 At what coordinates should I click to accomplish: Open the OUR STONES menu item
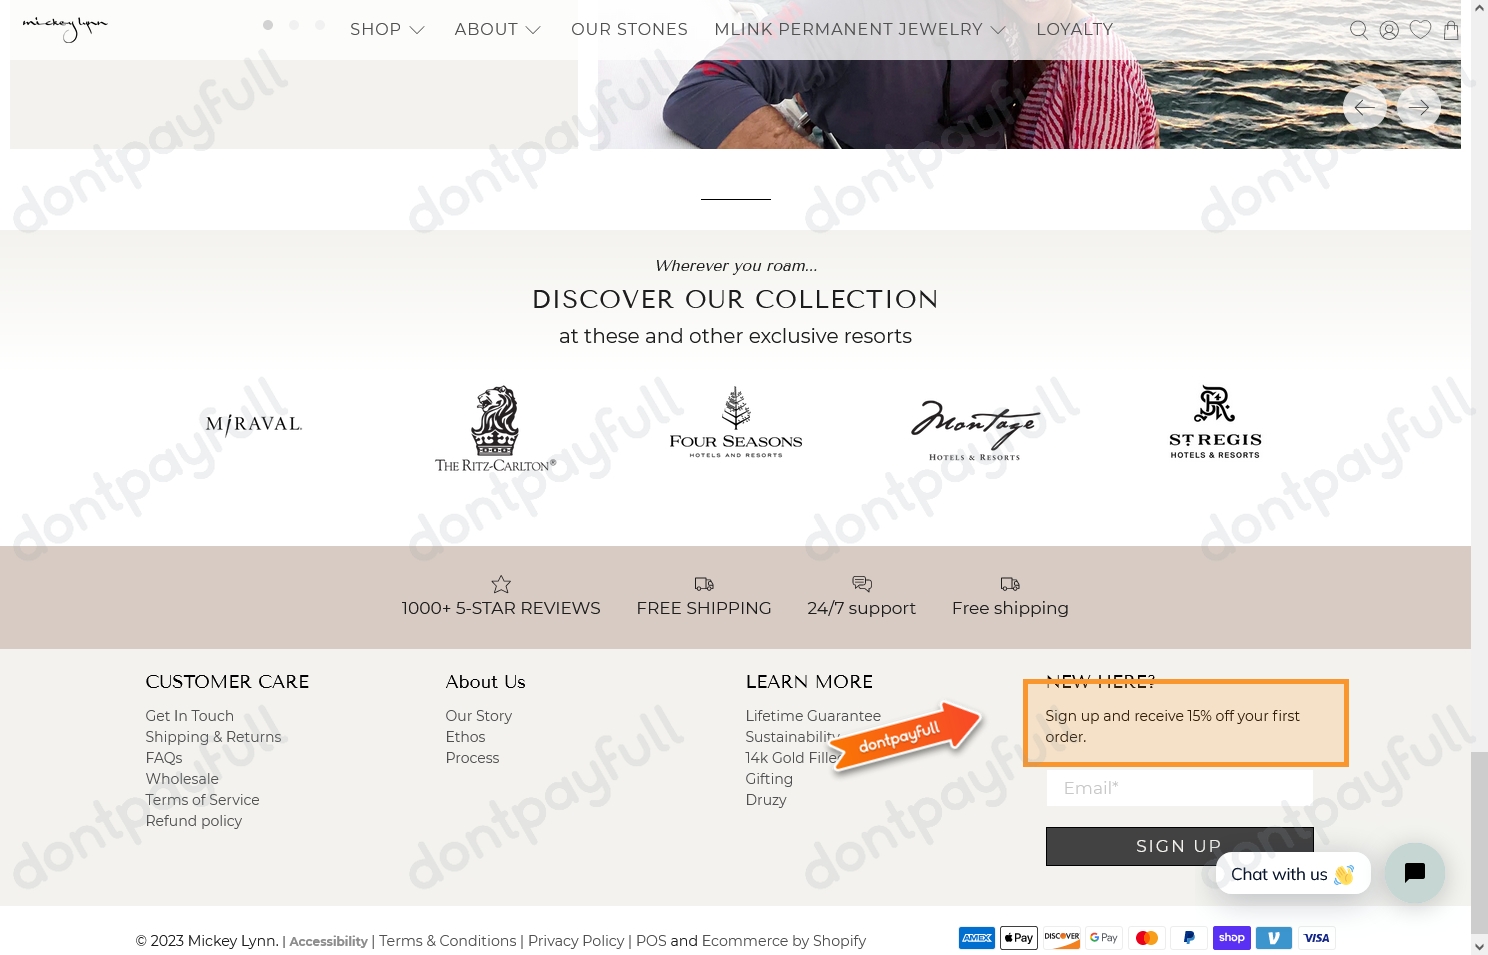point(629,29)
